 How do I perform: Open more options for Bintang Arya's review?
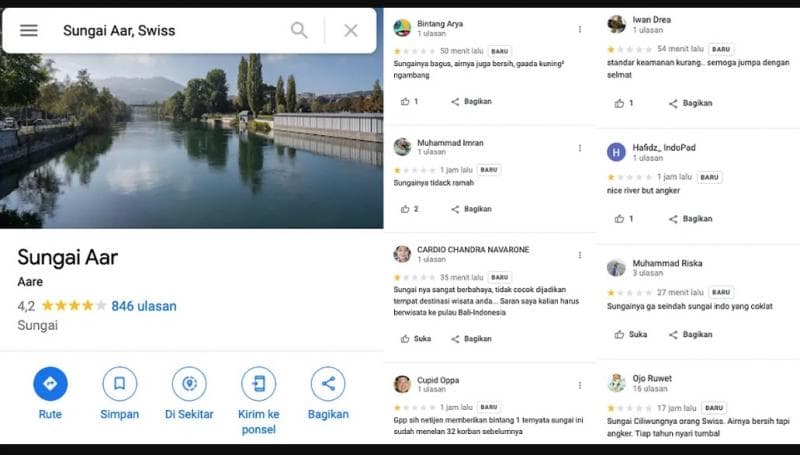(580, 29)
